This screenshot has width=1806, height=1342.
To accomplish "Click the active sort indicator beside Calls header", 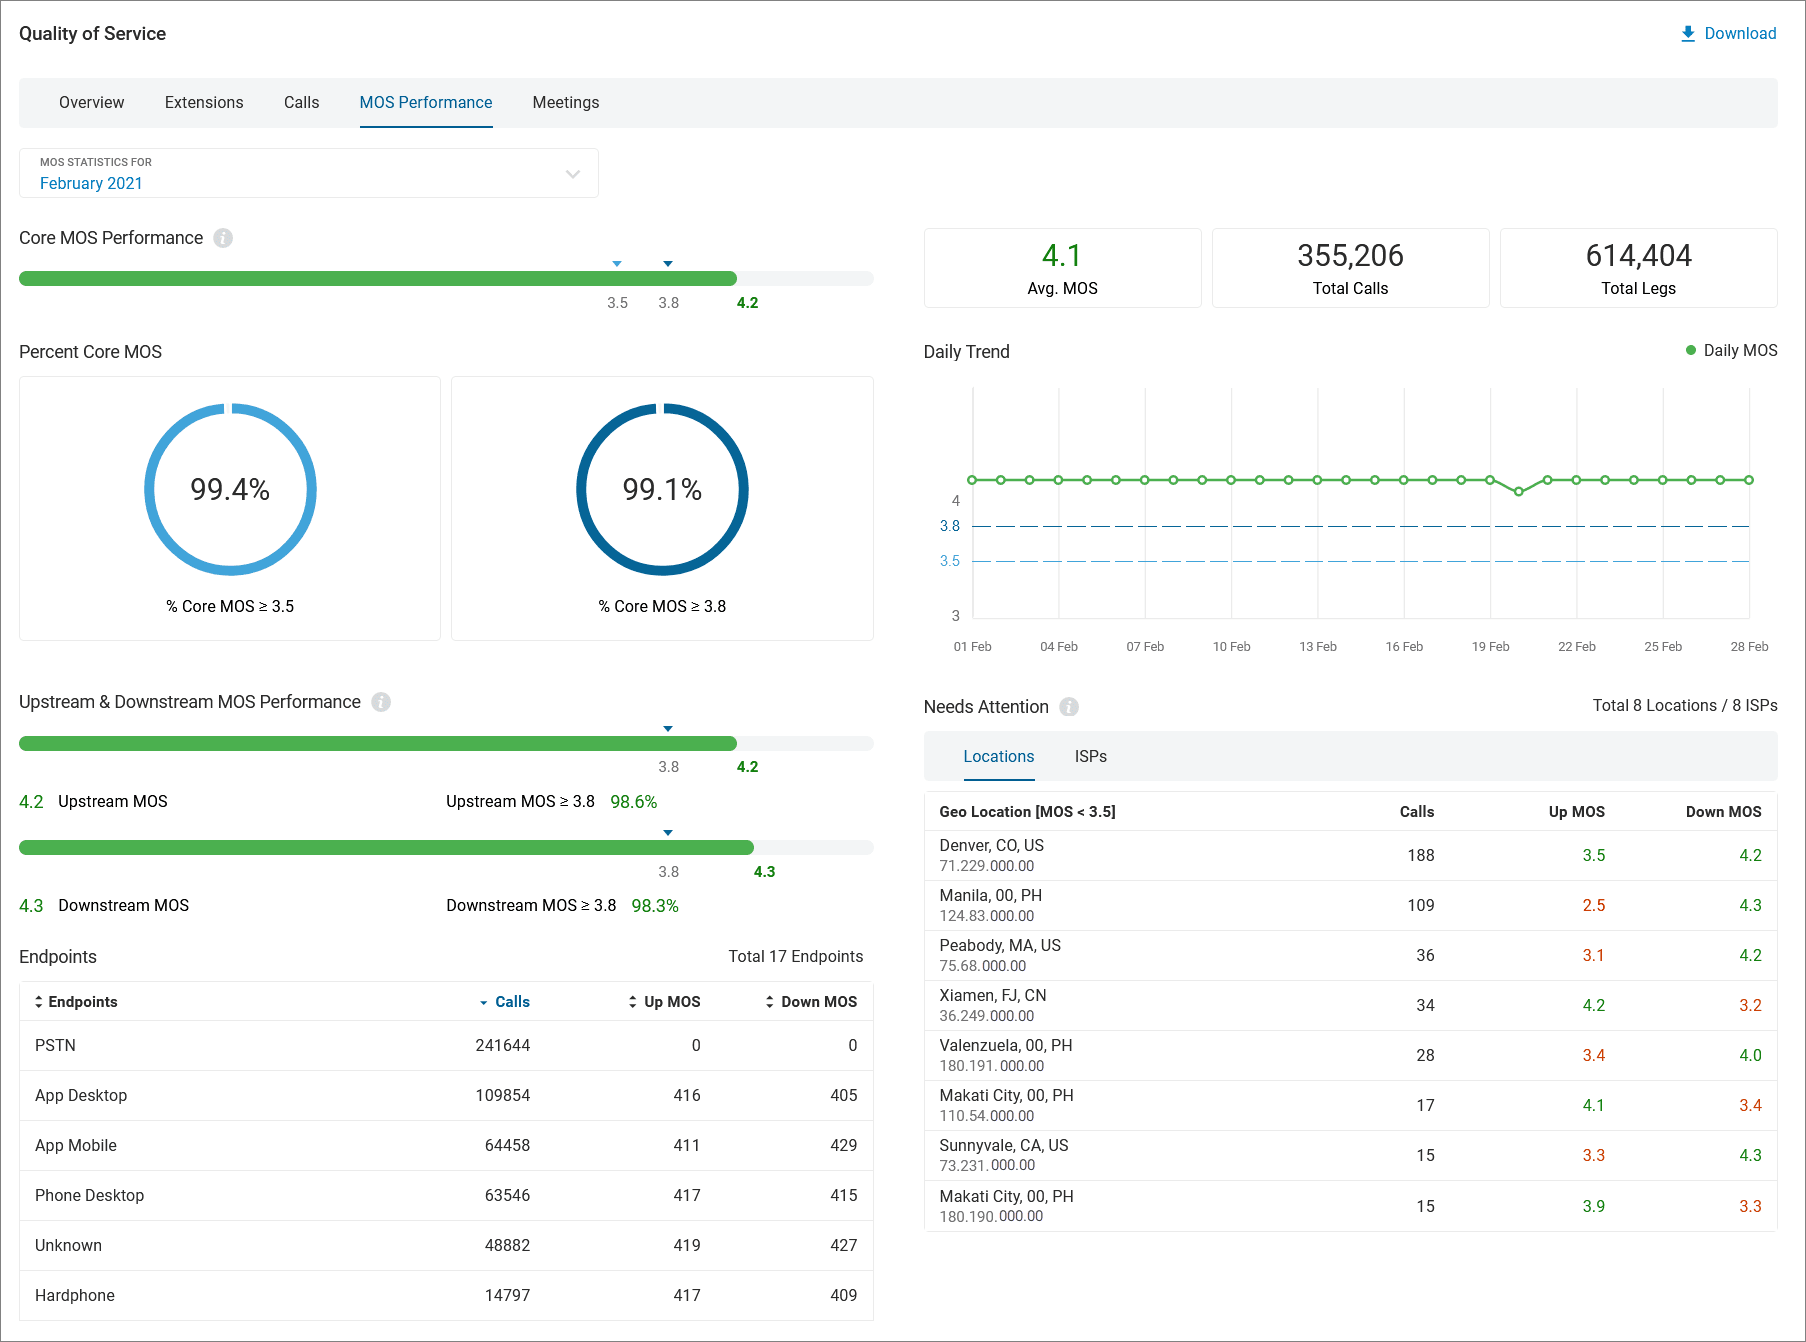I will [x=484, y=1001].
